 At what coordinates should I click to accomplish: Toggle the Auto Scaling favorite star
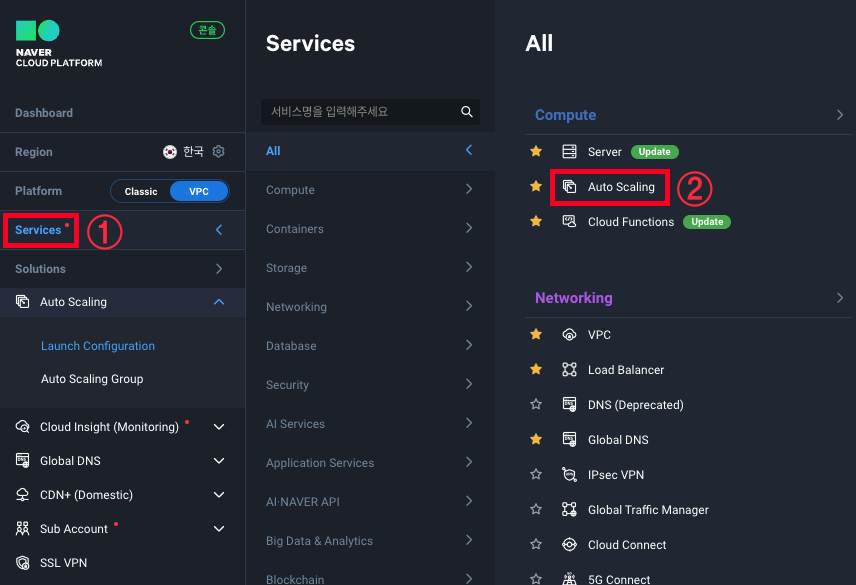(x=536, y=186)
